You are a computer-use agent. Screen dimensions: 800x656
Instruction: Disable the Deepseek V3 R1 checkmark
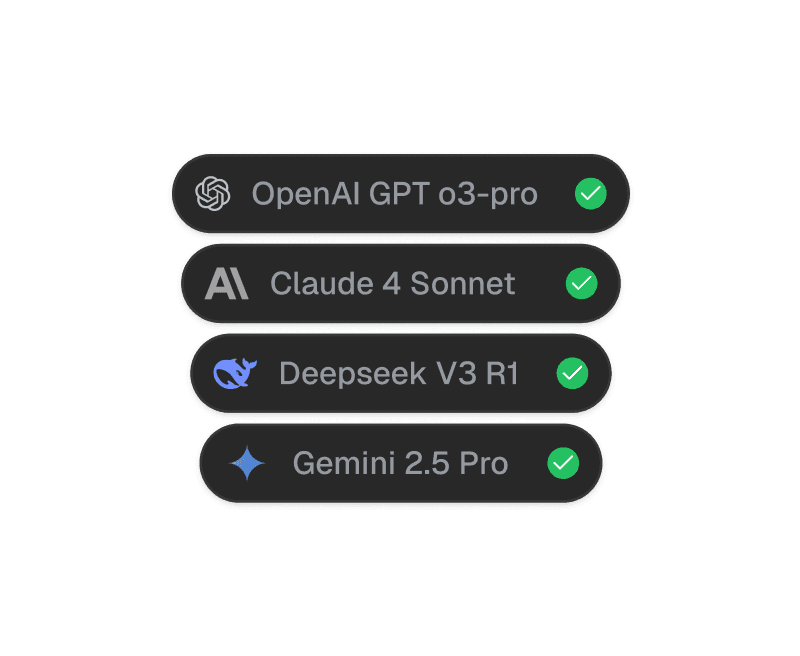tap(572, 374)
